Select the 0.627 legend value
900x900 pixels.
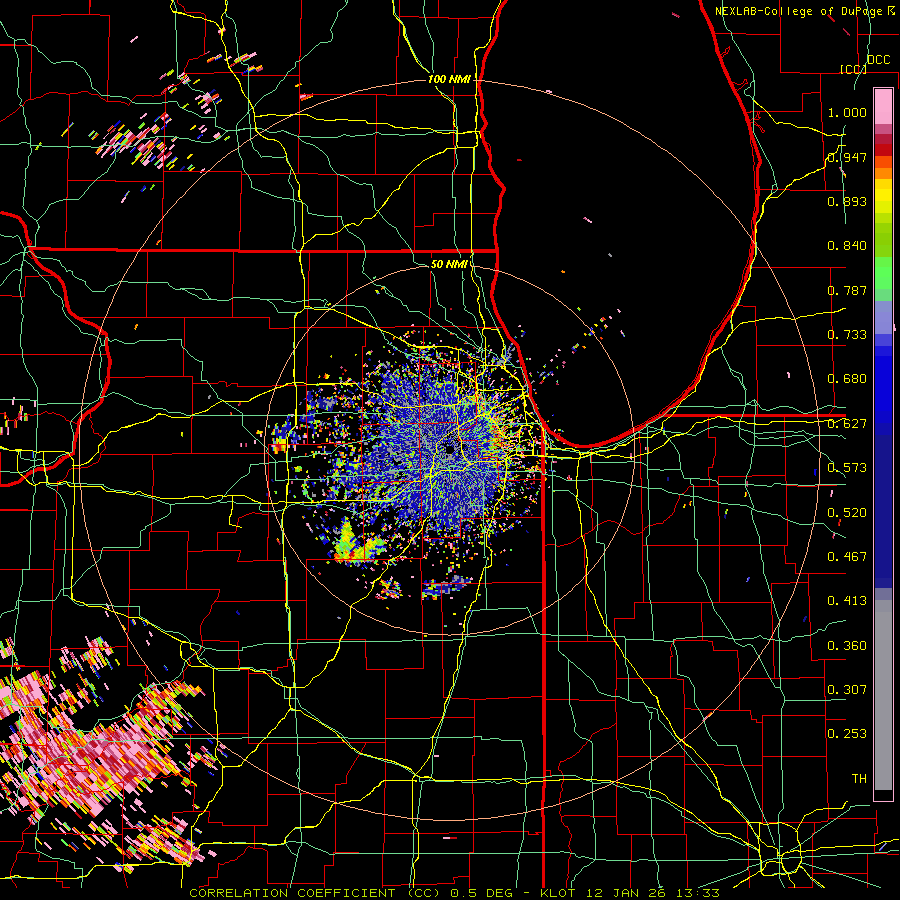[x=847, y=424]
